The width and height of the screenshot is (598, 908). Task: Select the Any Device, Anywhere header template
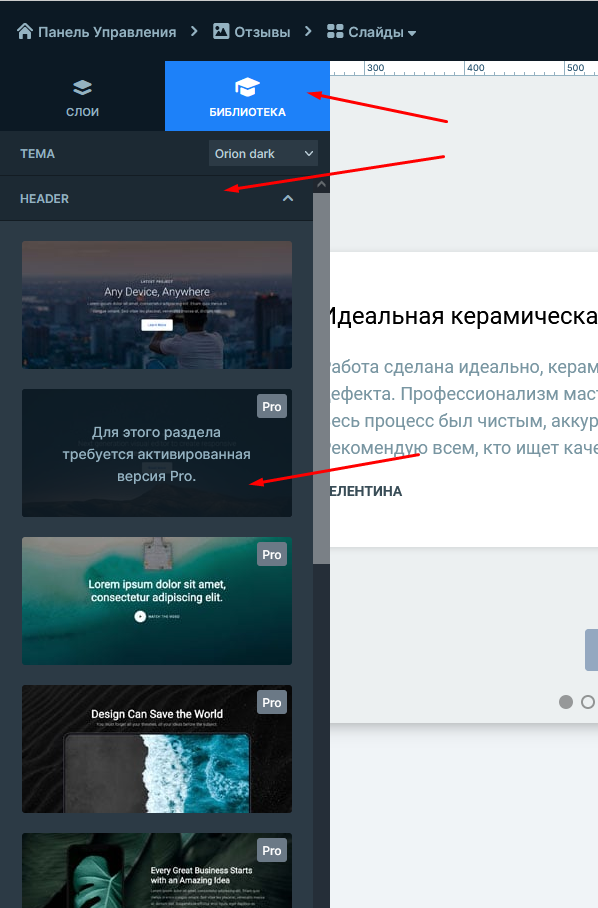(157, 305)
